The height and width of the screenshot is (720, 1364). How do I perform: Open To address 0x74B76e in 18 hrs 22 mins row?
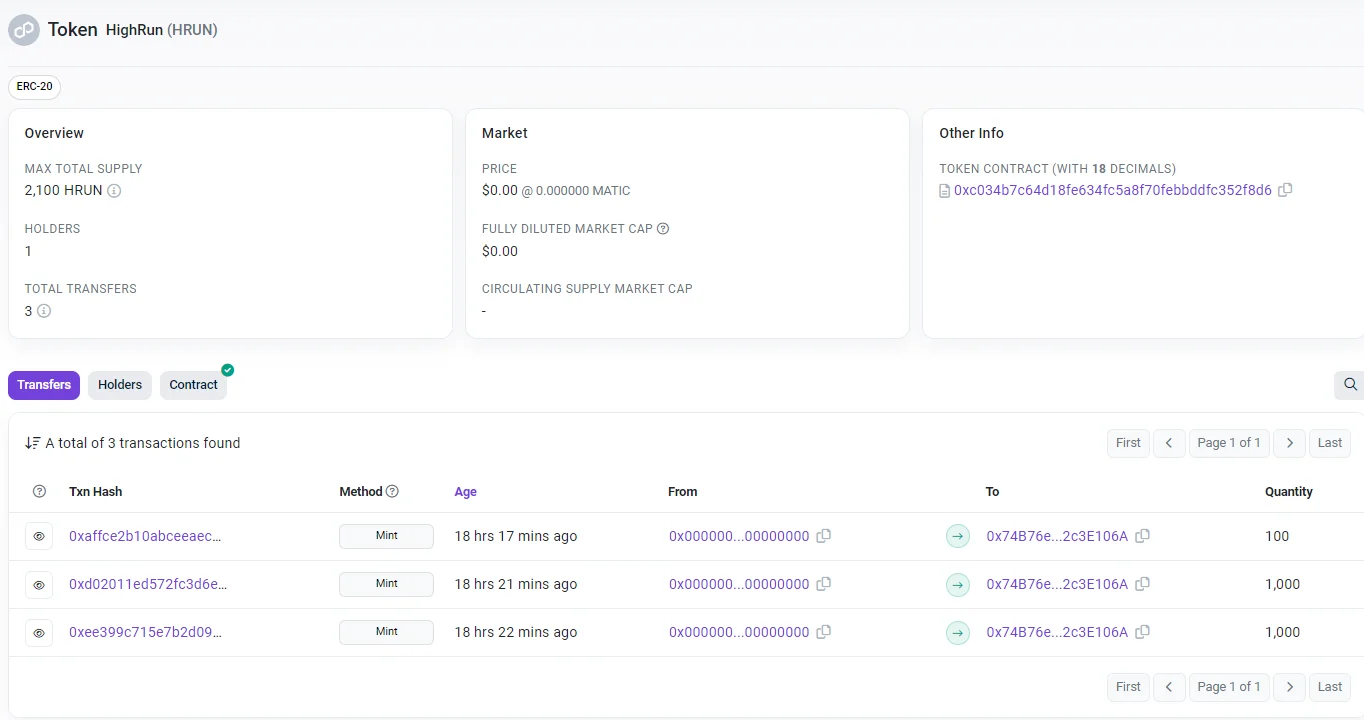[1057, 632]
